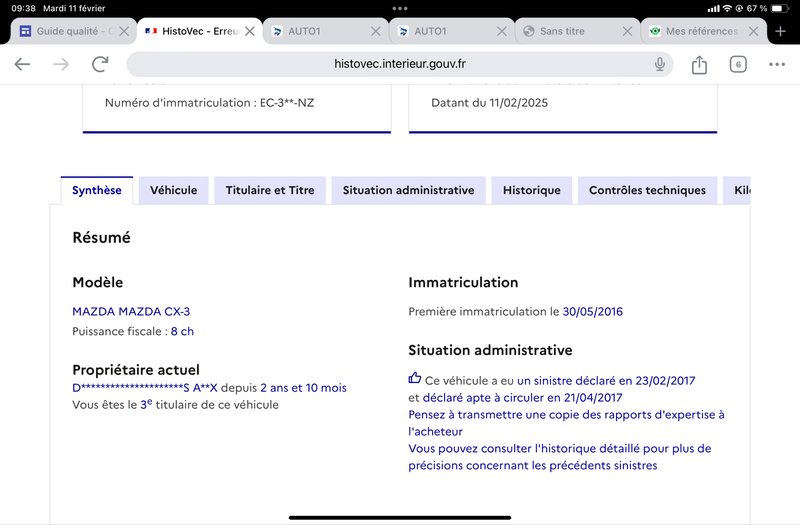800x525 pixels.
Task: Select the Synthèse tab
Action: [97, 190]
